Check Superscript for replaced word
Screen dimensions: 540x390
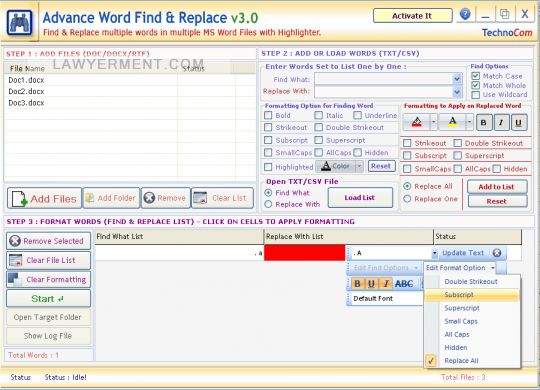(457, 156)
